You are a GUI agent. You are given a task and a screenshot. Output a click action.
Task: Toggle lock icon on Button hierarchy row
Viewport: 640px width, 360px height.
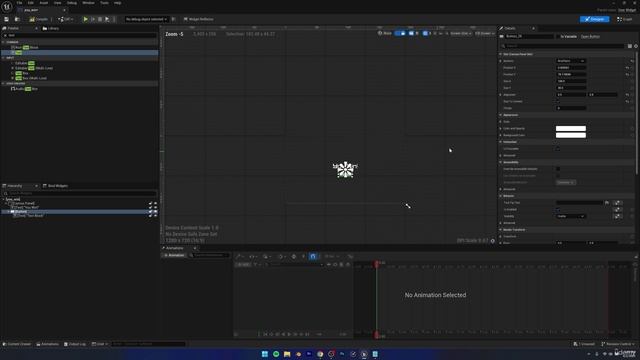pos(150,212)
